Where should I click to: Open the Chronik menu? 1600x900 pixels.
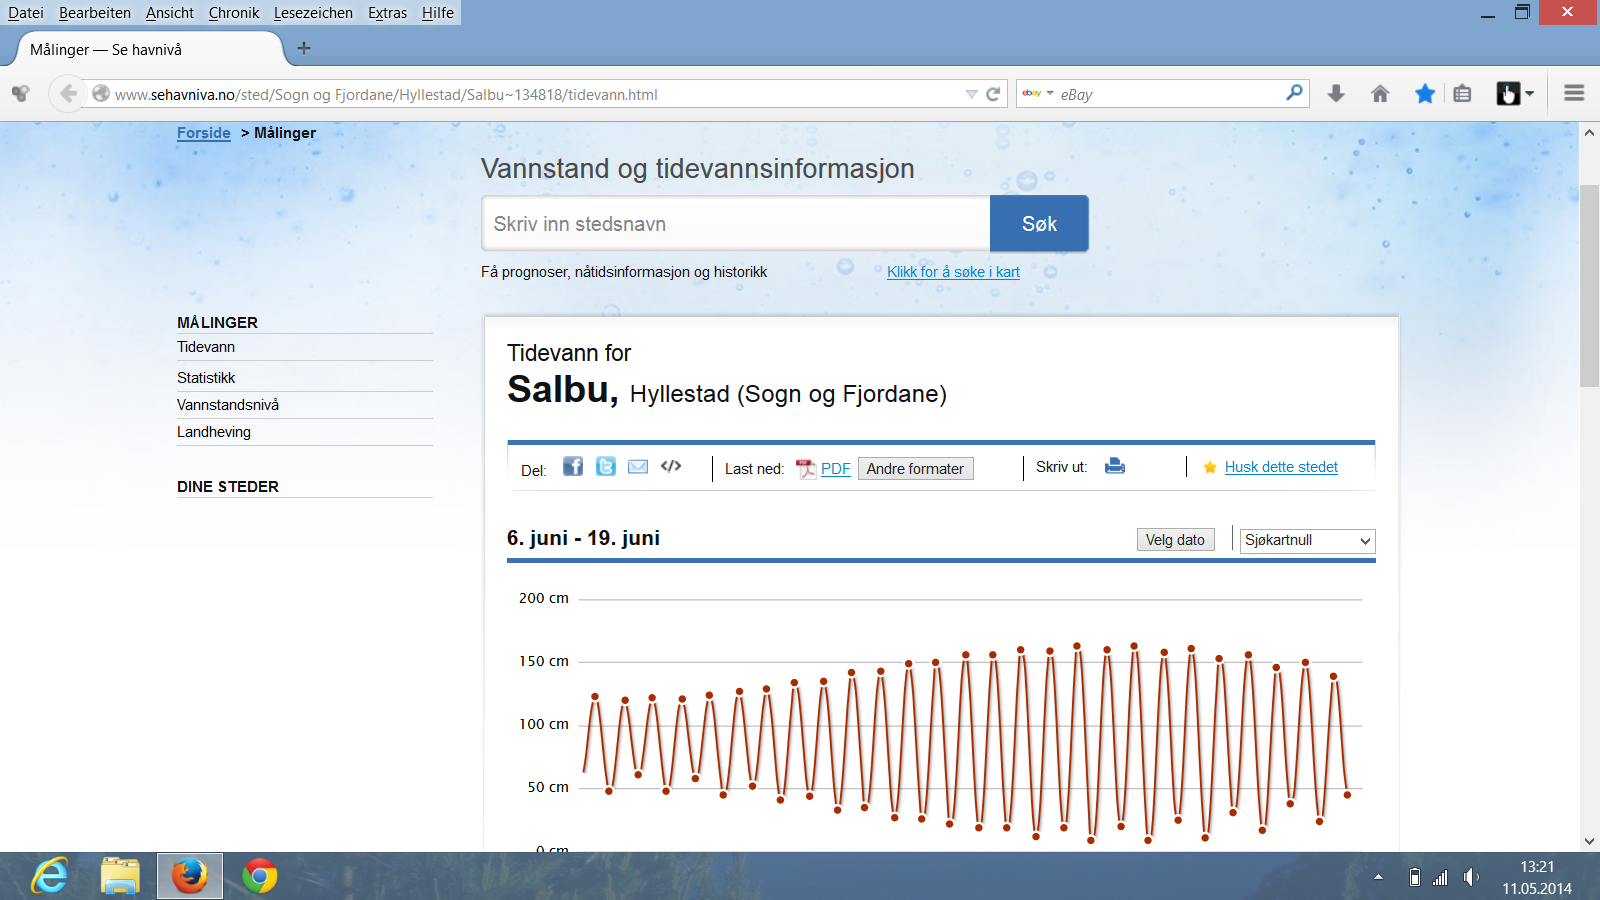point(234,13)
